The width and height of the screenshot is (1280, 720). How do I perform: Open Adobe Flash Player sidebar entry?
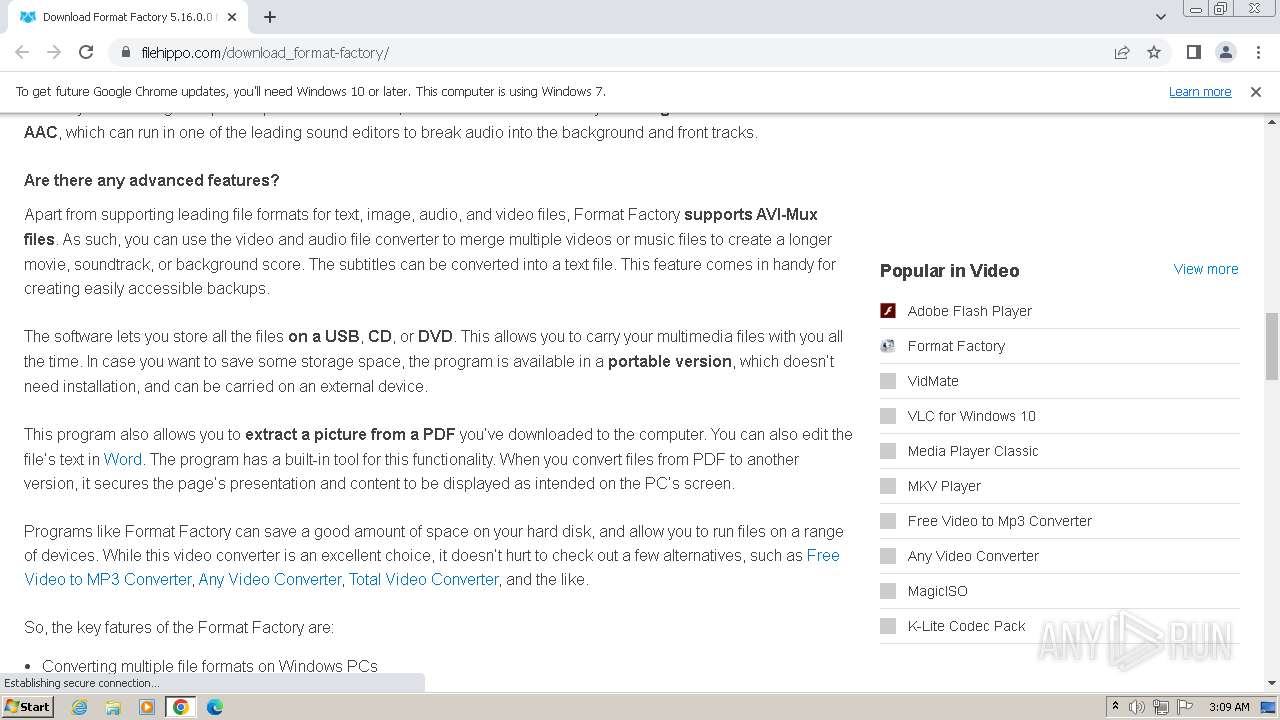tap(970, 311)
